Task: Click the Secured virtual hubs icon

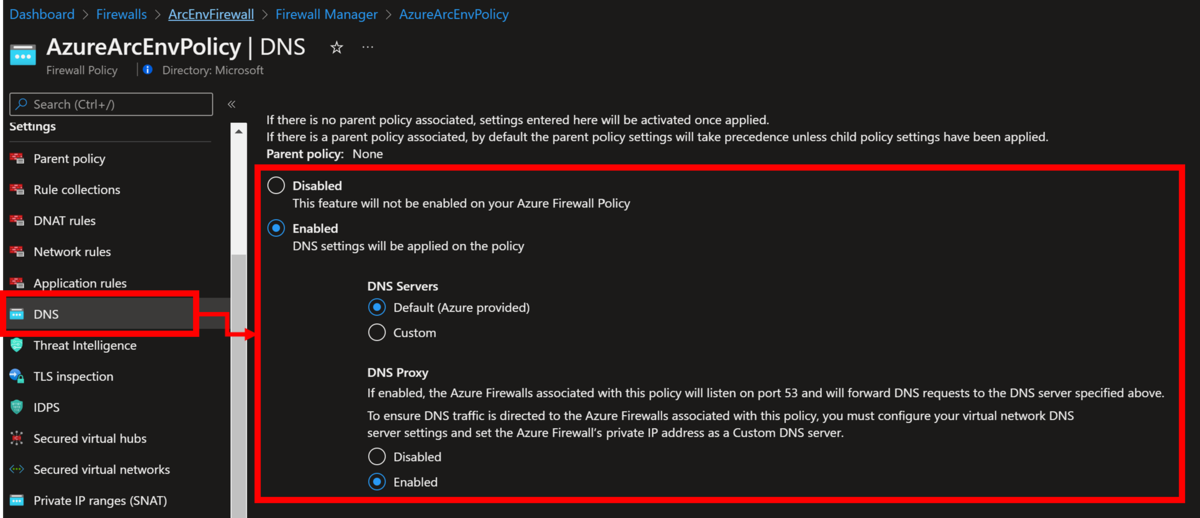Action: click(16, 439)
